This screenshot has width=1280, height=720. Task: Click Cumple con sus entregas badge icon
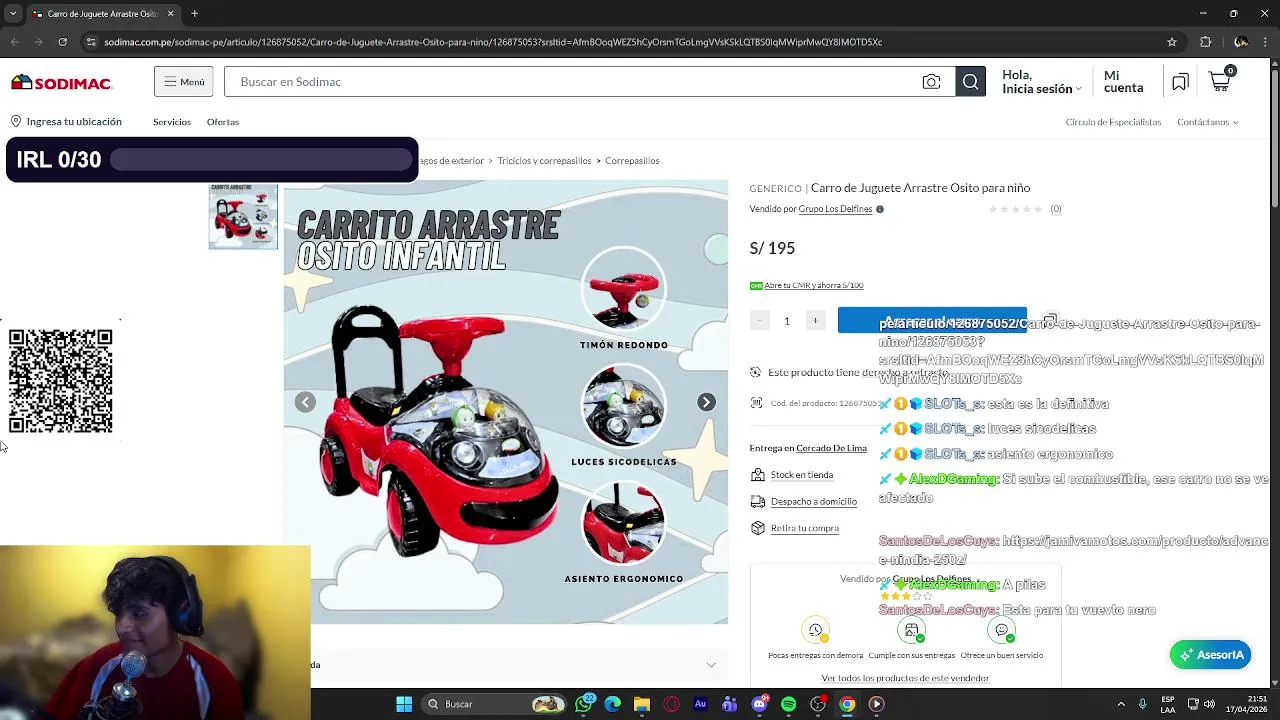912,630
